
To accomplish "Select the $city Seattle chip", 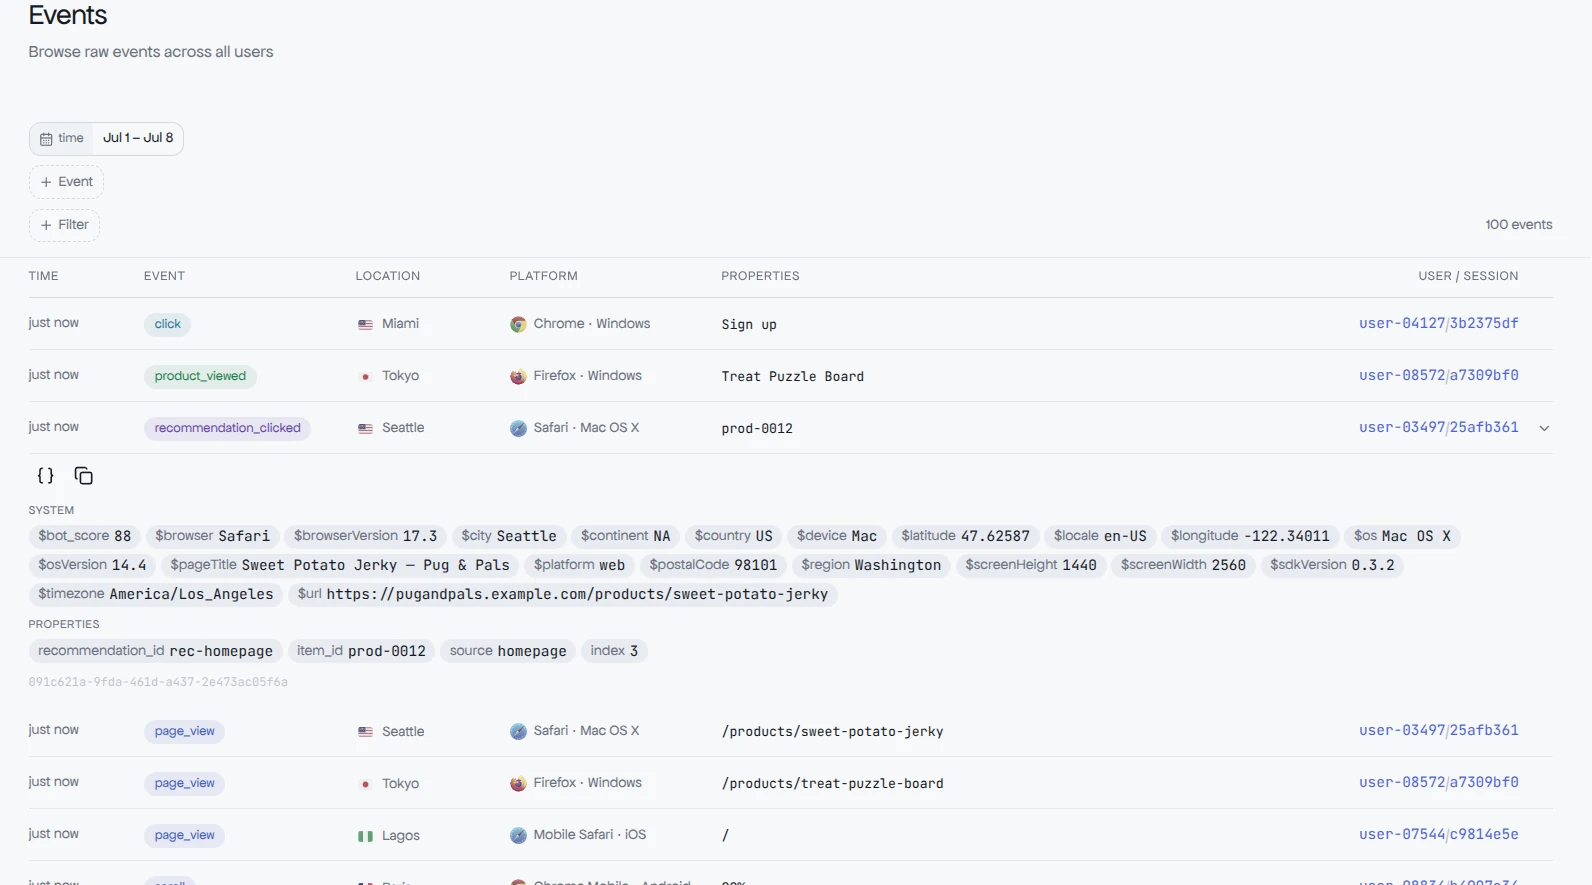I will click(x=509, y=536).
